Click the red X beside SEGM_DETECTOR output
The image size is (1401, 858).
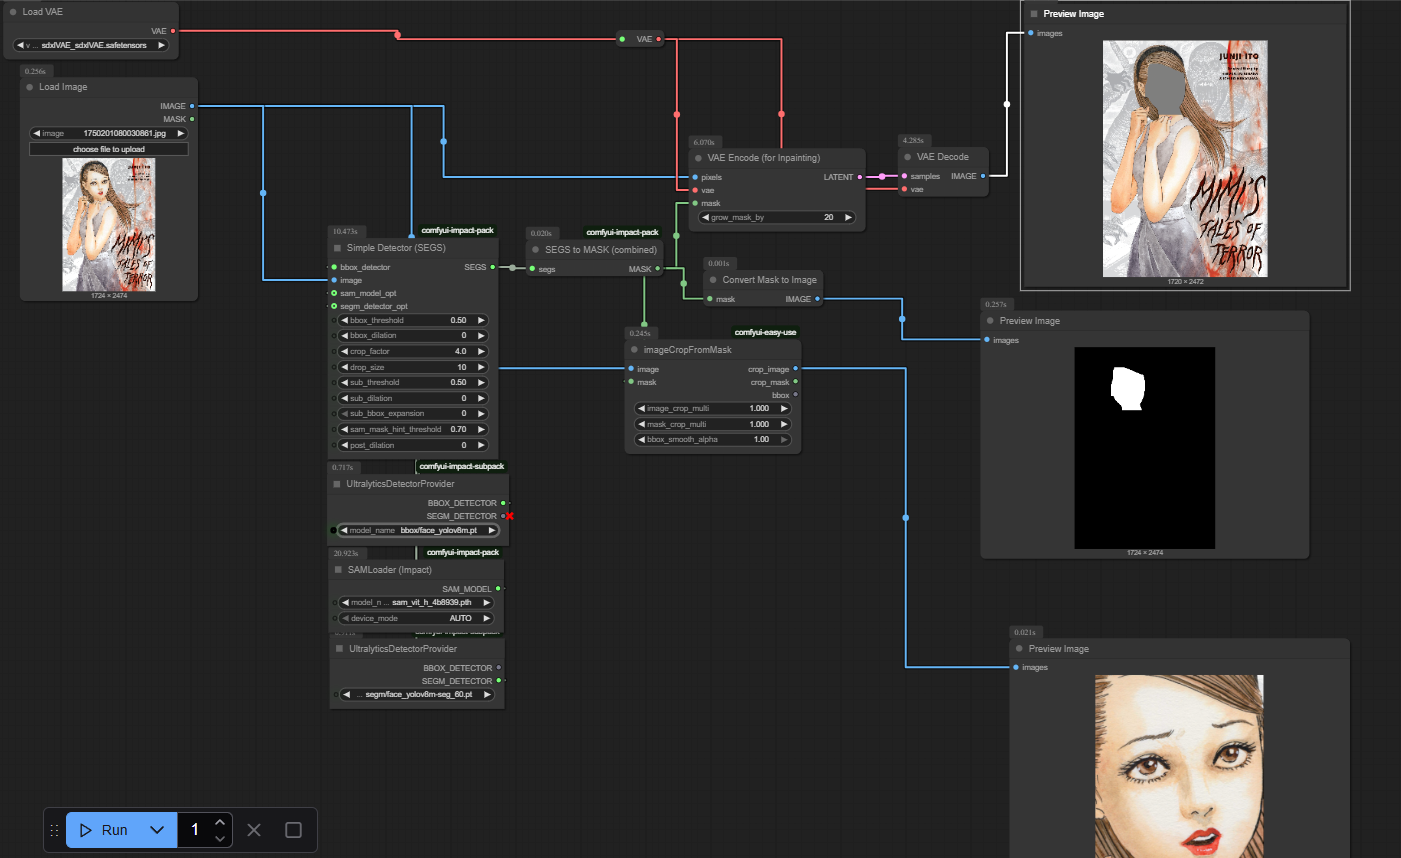(x=510, y=516)
